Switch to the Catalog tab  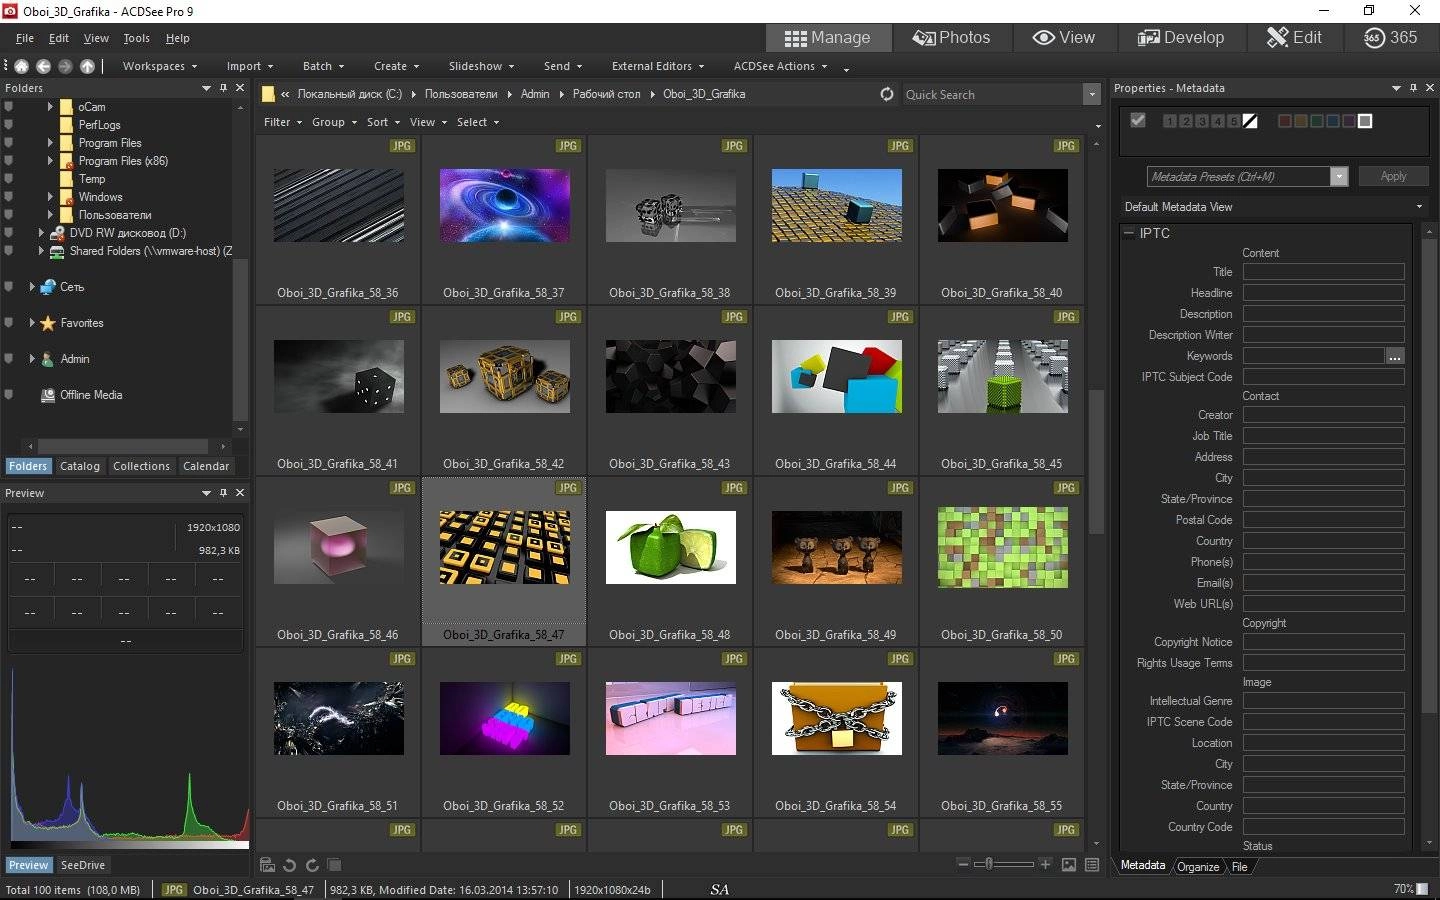pyautogui.click(x=80, y=466)
